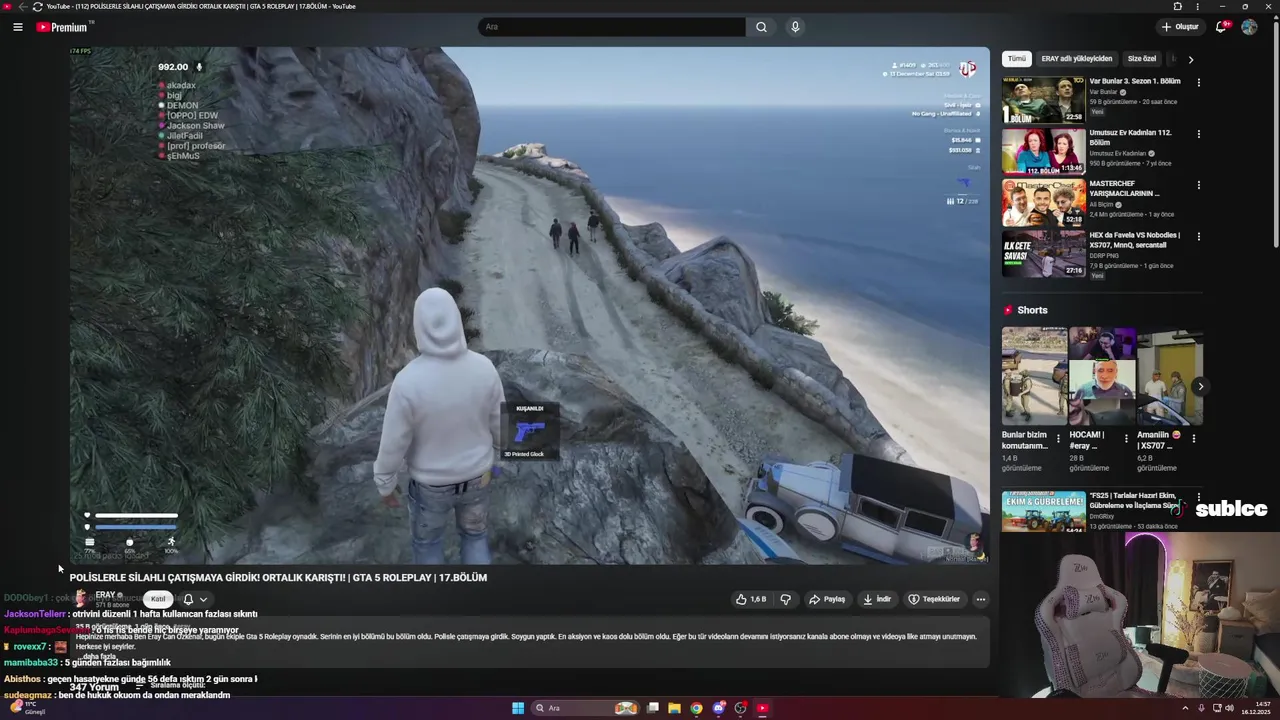Open the Shorts section icon
Viewport: 1280px width, 720px height.
pyautogui.click(x=1008, y=310)
